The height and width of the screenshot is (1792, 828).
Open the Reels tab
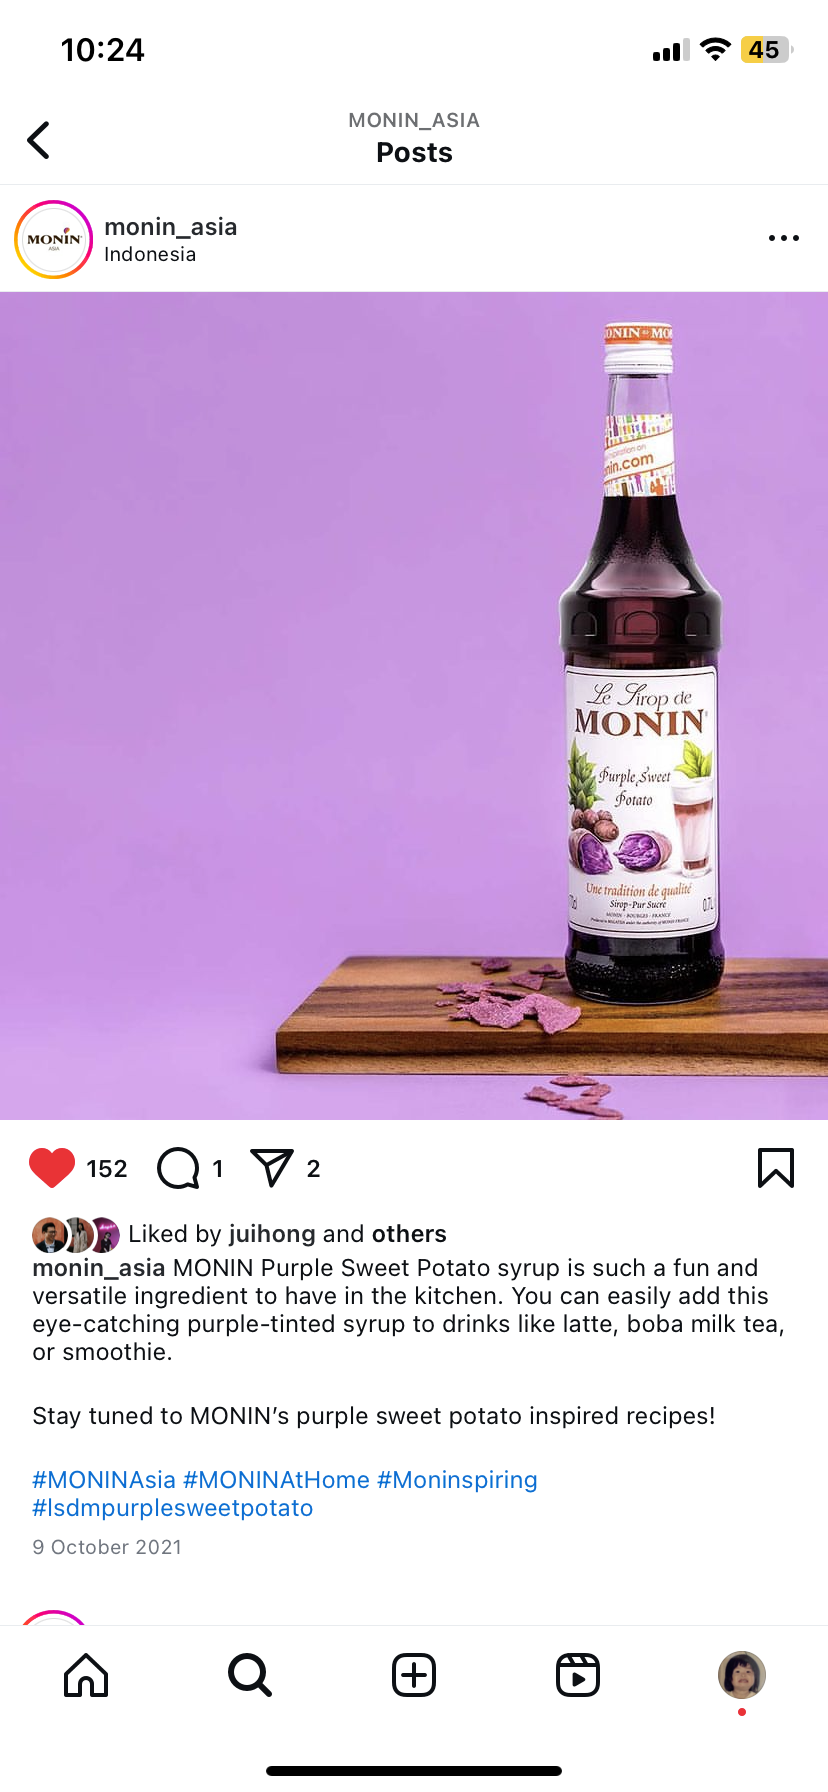tap(578, 1675)
